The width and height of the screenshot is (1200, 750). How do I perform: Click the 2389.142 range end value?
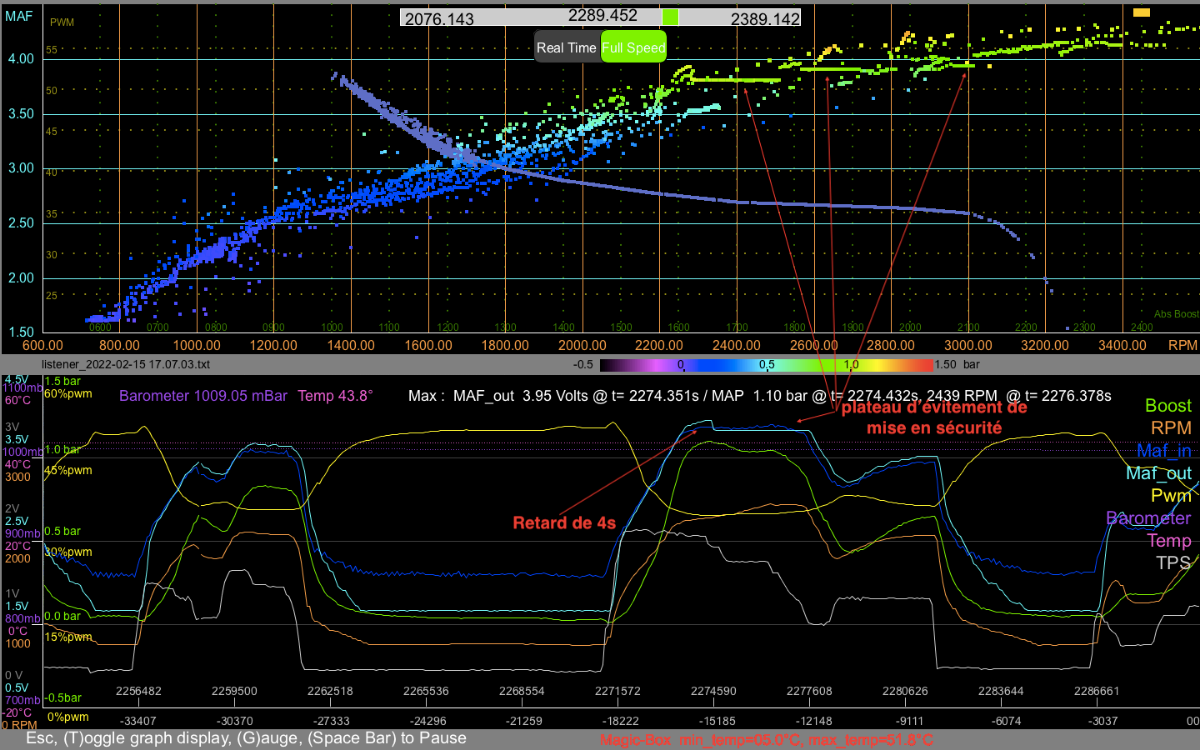[x=766, y=18]
